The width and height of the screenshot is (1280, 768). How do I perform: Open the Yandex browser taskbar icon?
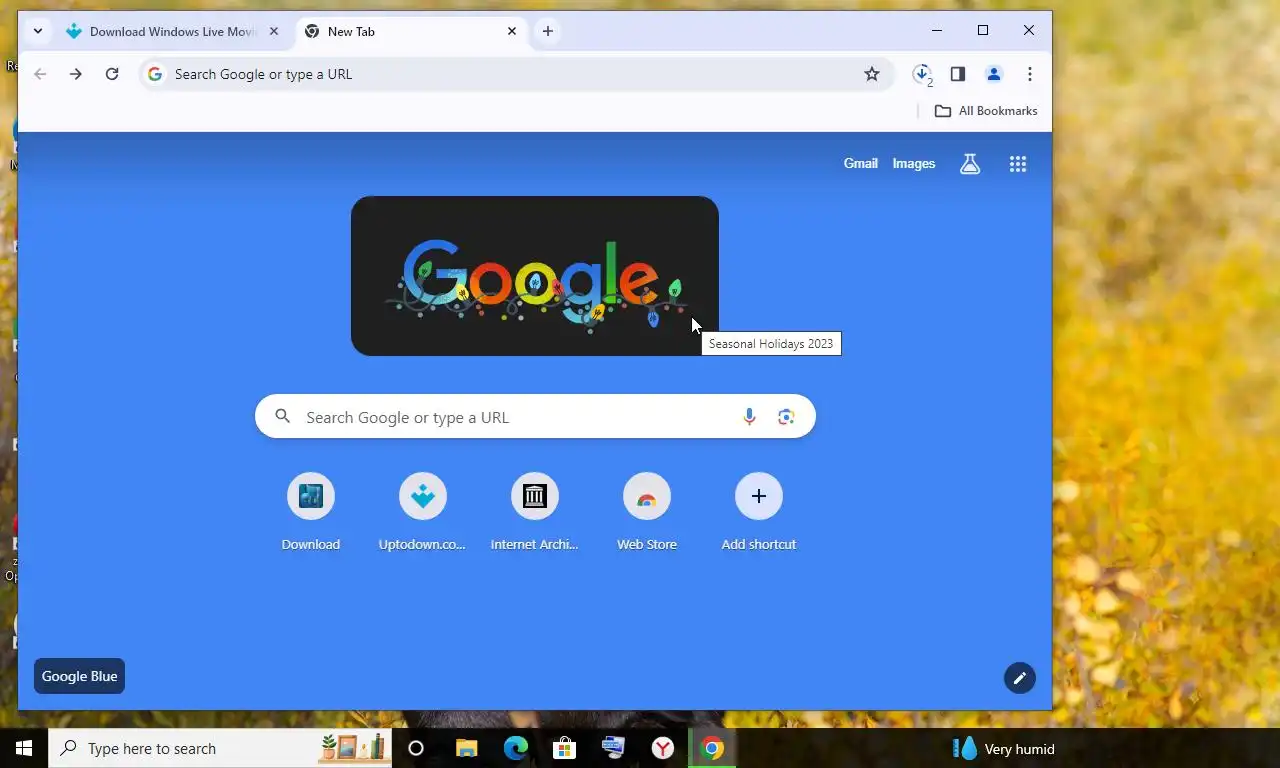coord(663,748)
